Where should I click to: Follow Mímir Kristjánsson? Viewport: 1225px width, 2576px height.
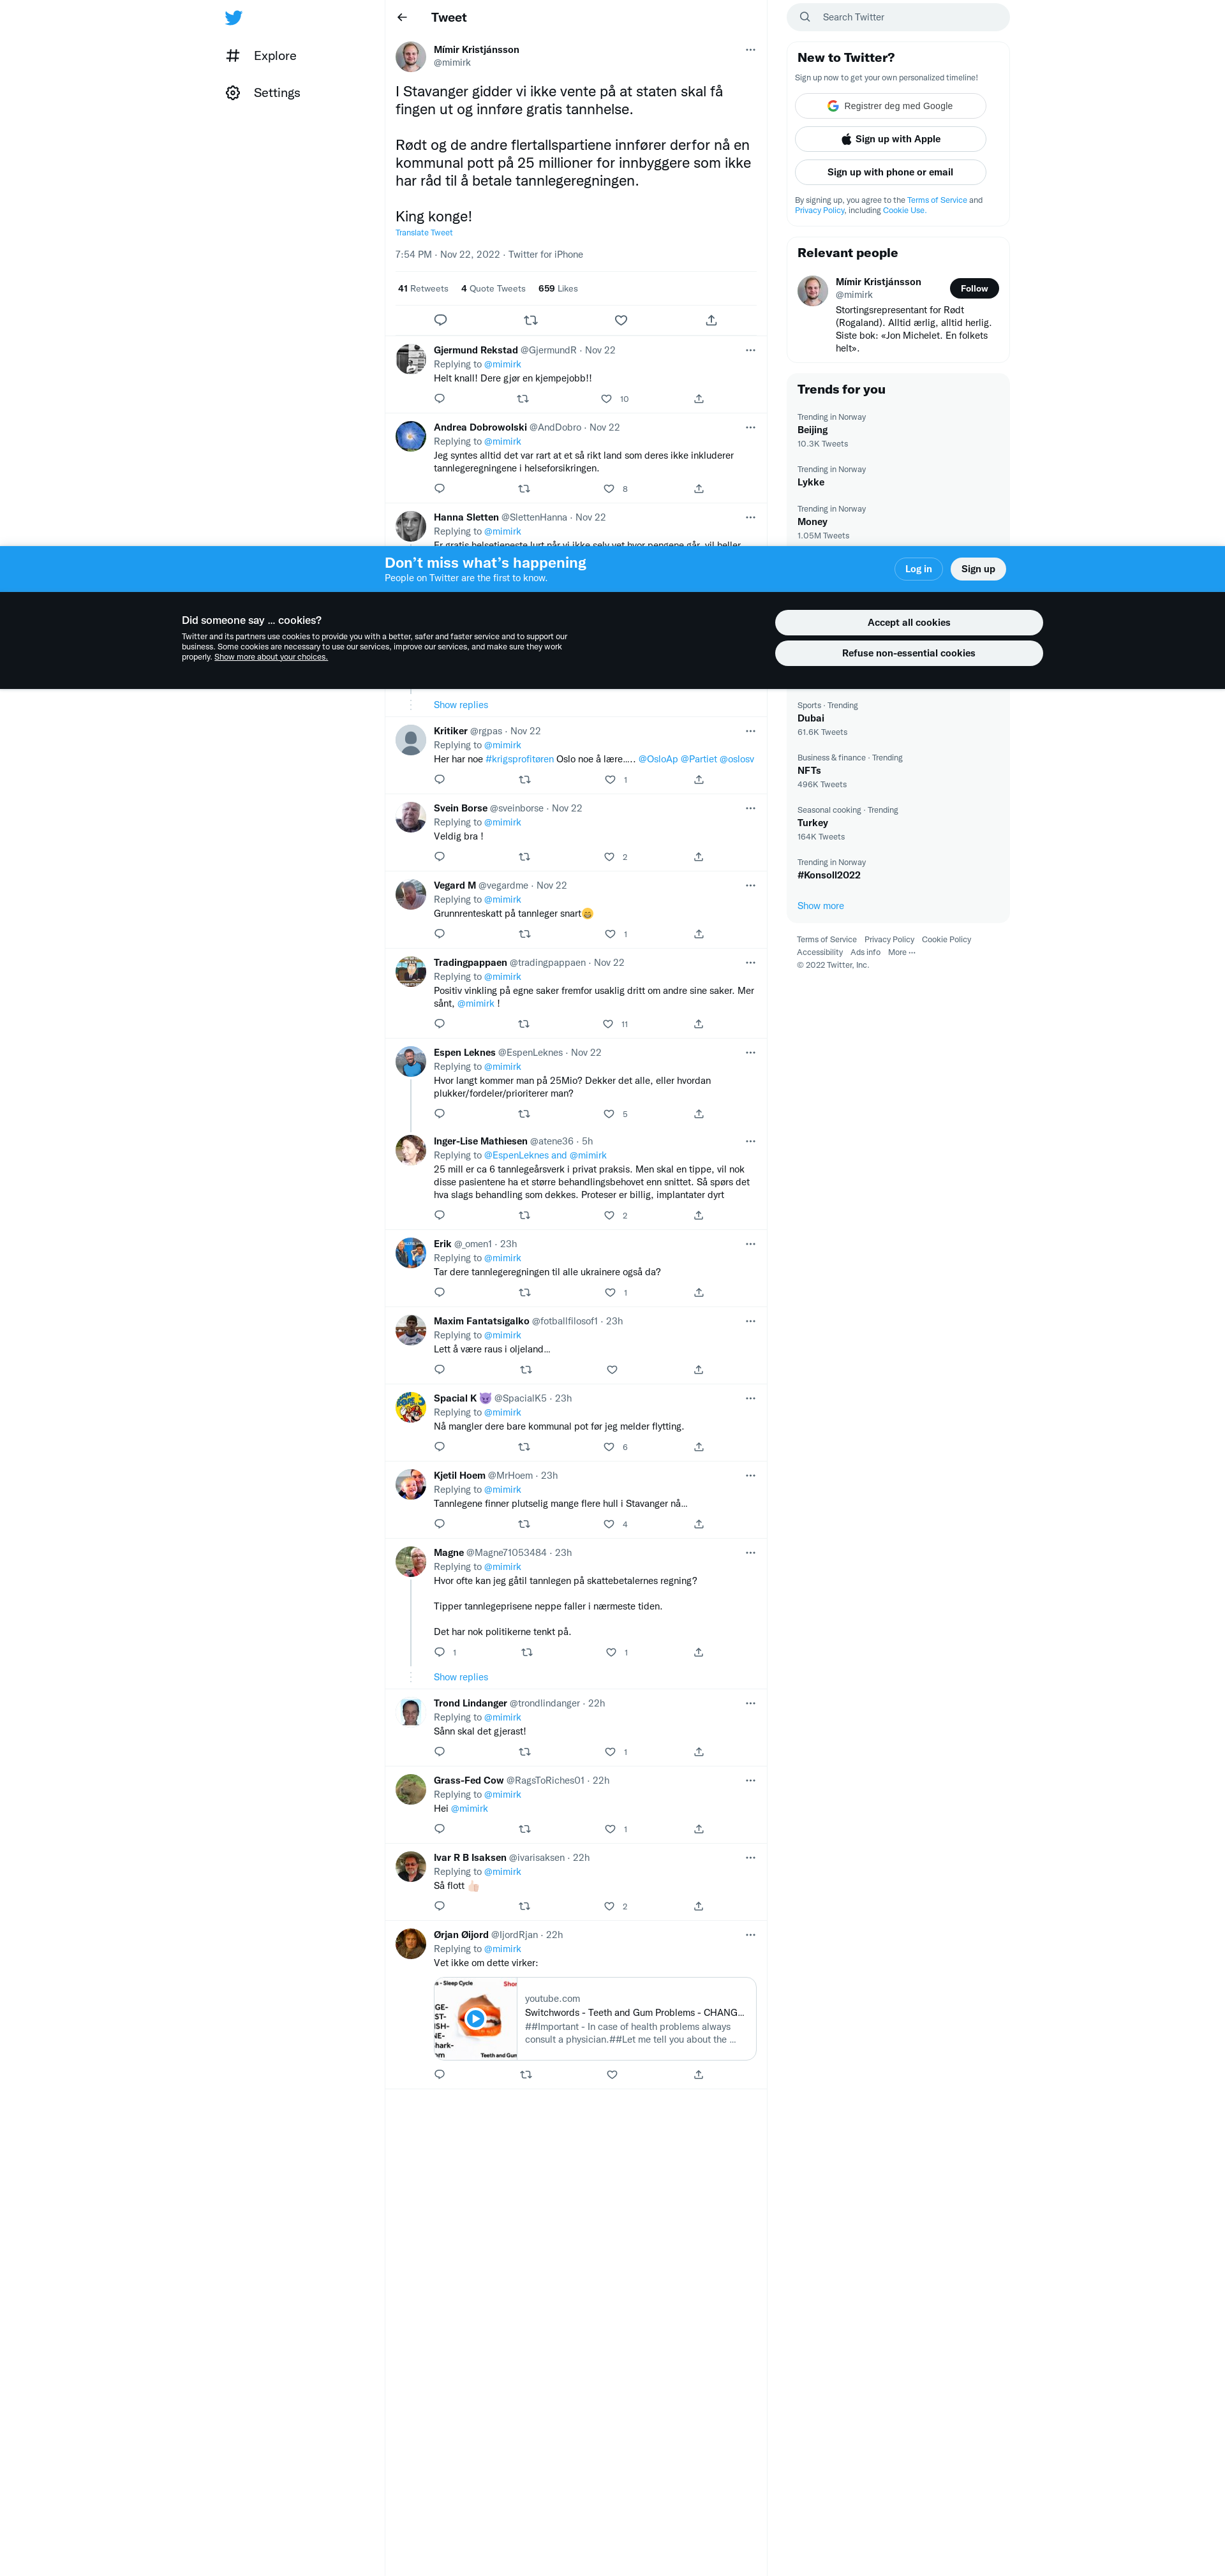(x=973, y=289)
